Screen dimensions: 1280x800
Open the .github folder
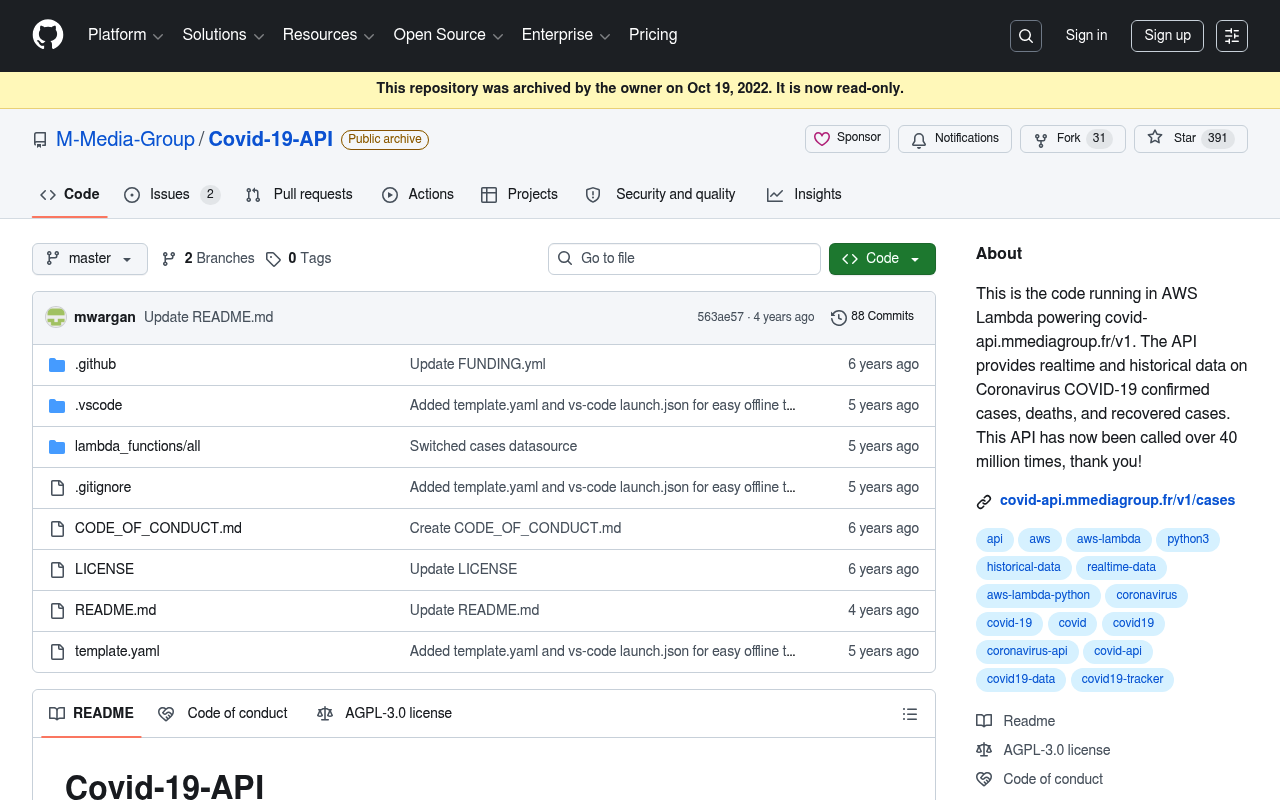coord(95,364)
